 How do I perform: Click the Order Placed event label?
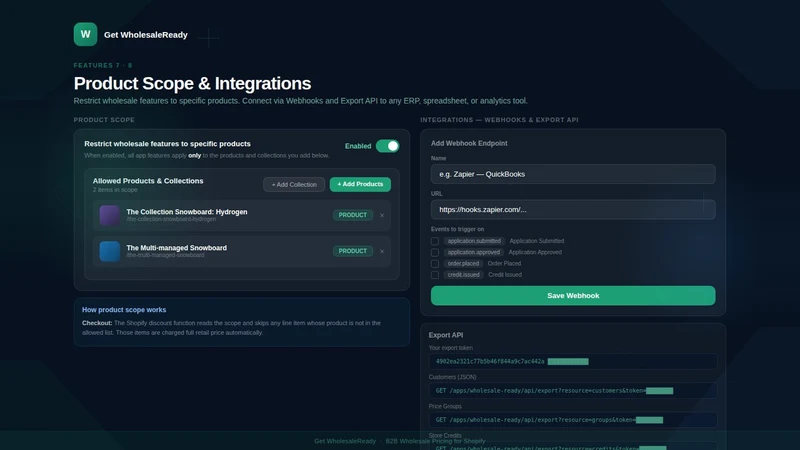[x=504, y=263]
